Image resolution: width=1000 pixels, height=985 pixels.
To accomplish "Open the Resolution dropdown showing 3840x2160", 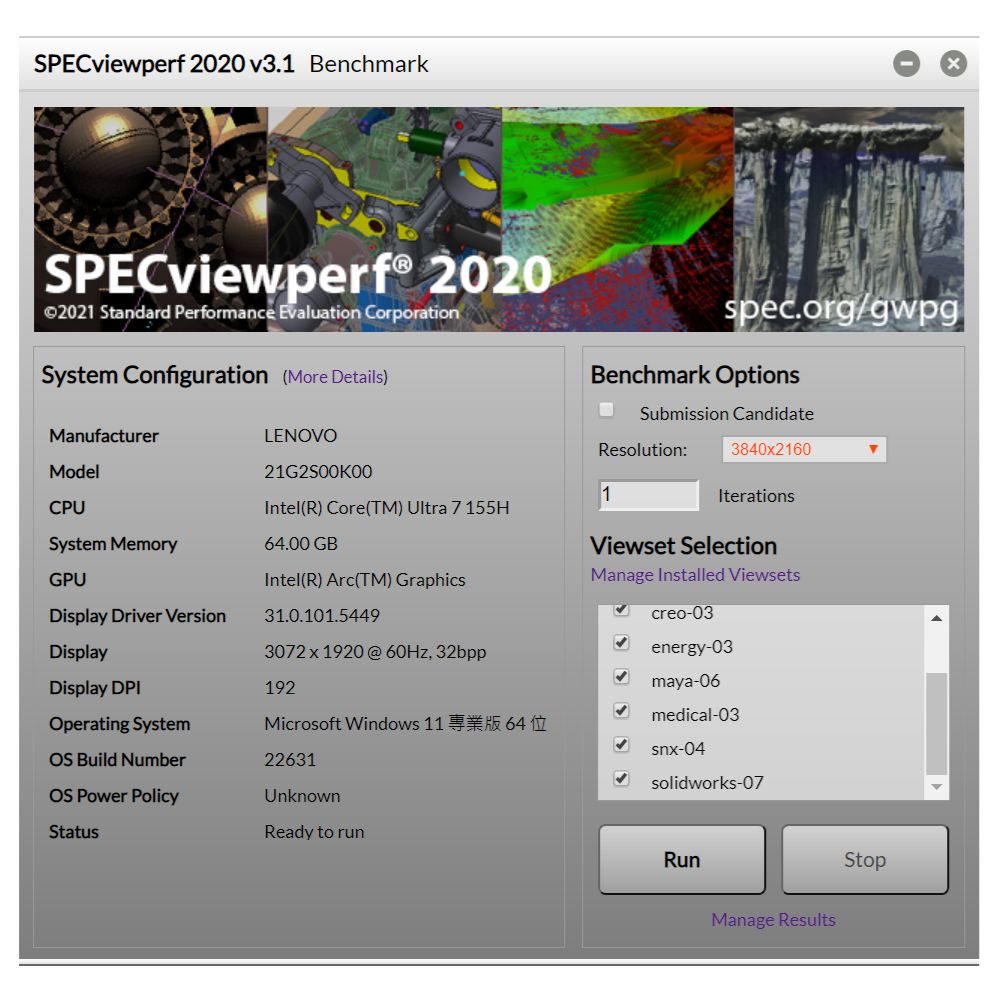I will pos(804,450).
